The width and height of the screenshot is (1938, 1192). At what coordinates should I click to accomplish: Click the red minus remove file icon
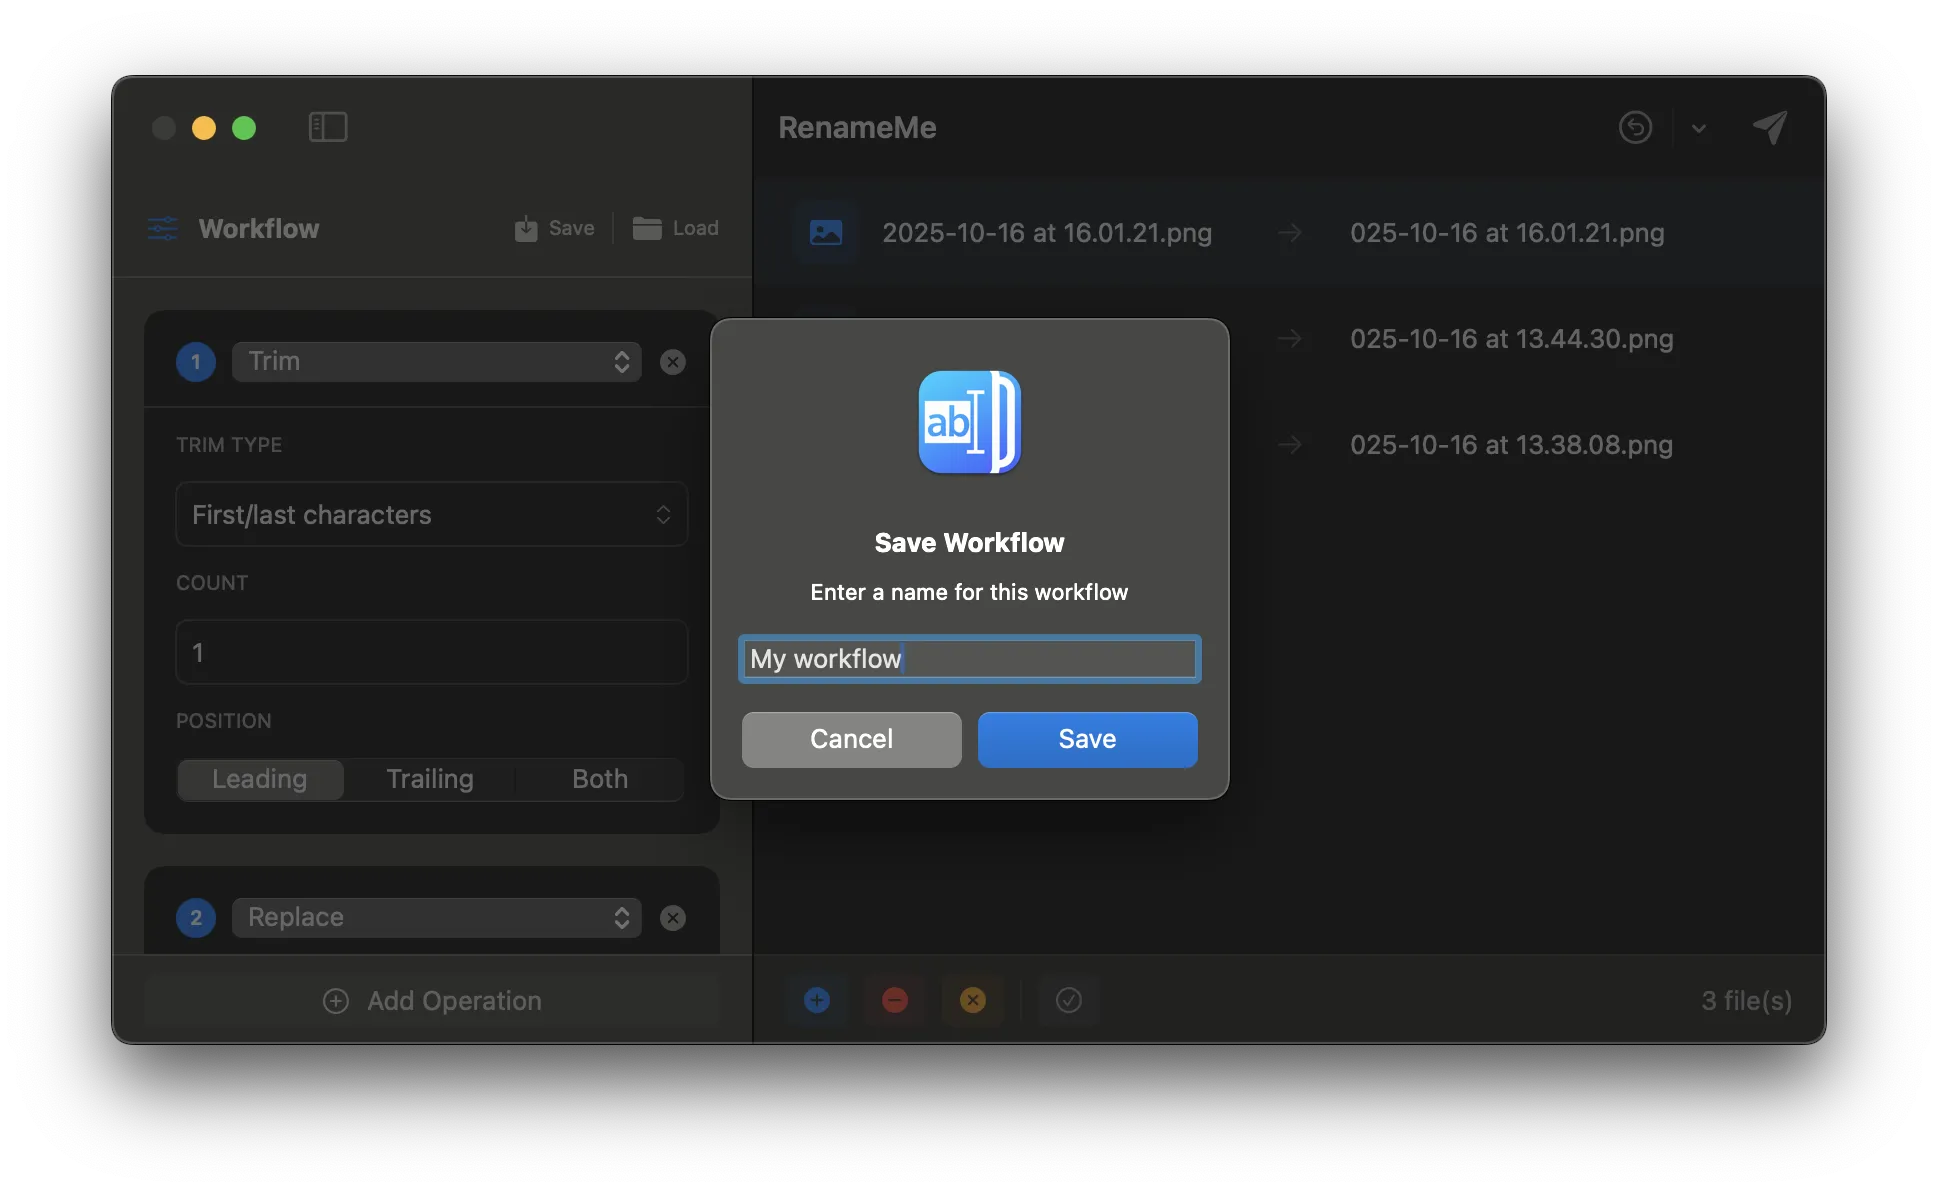(895, 1000)
